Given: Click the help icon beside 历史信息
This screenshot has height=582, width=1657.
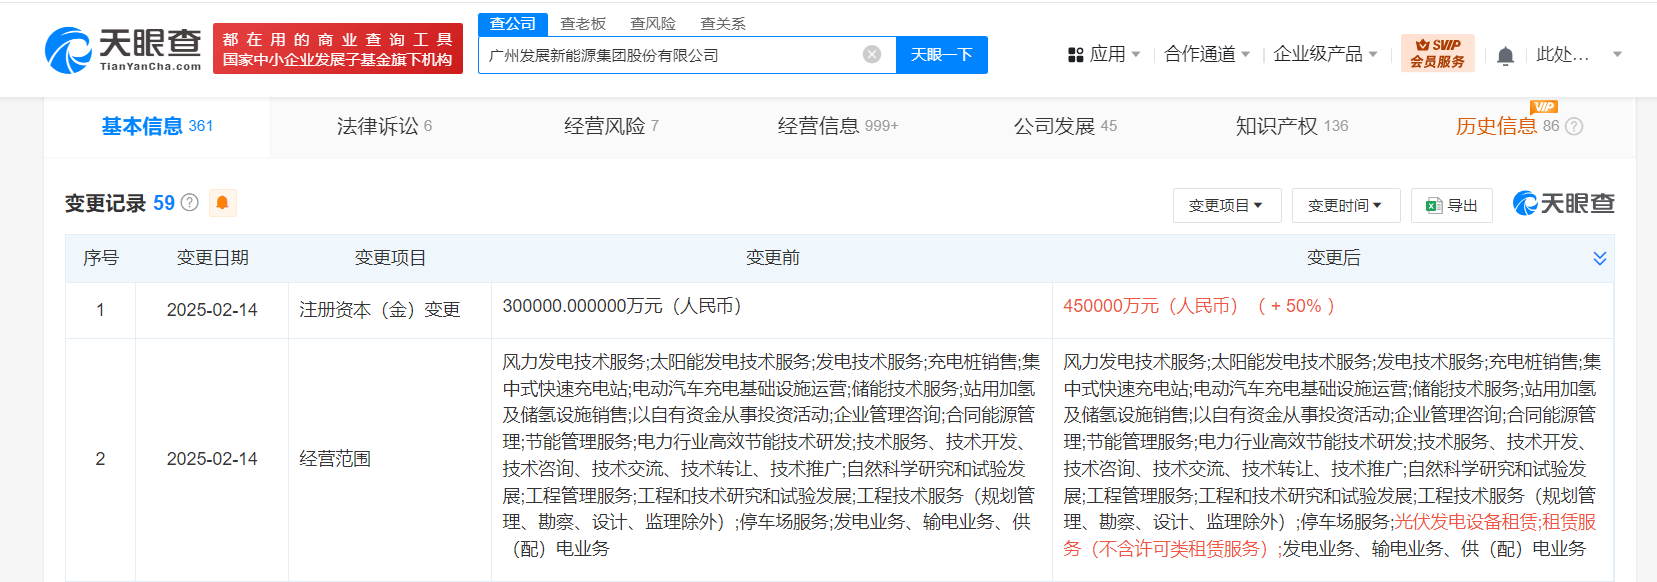Looking at the screenshot, I should (x=1574, y=126).
